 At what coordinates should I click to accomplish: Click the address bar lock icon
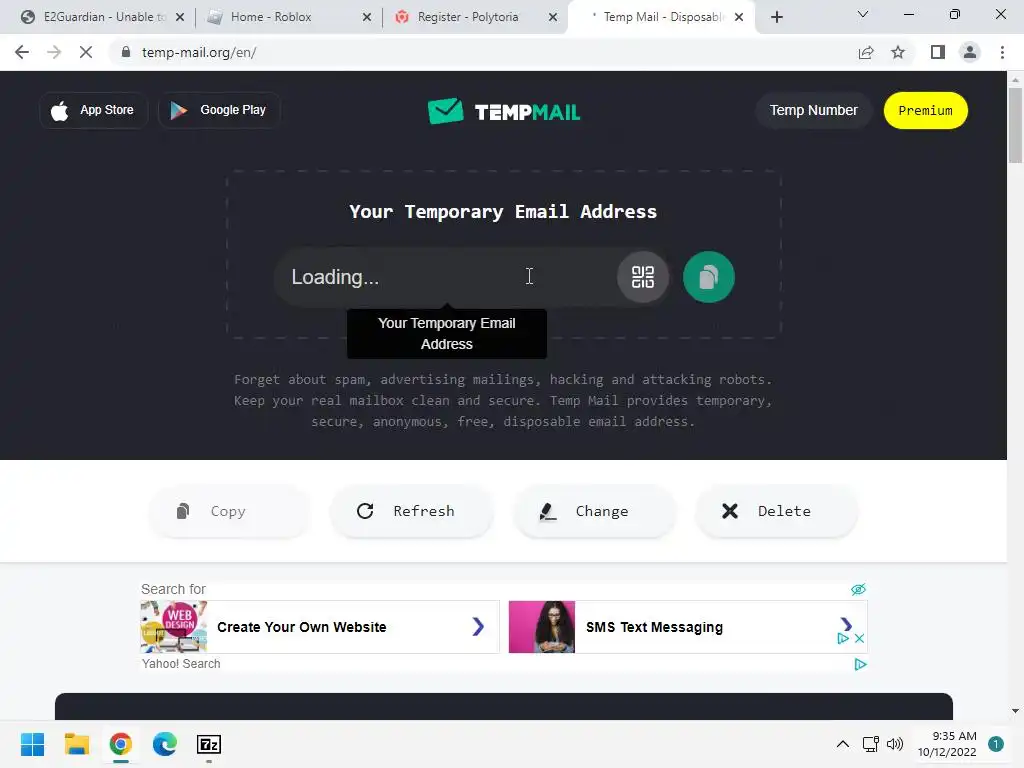pyautogui.click(x=125, y=52)
